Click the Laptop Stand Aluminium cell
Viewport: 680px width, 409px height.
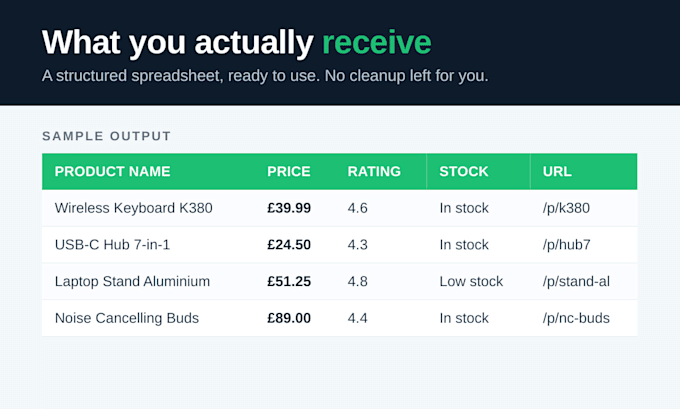pos(132,281)
